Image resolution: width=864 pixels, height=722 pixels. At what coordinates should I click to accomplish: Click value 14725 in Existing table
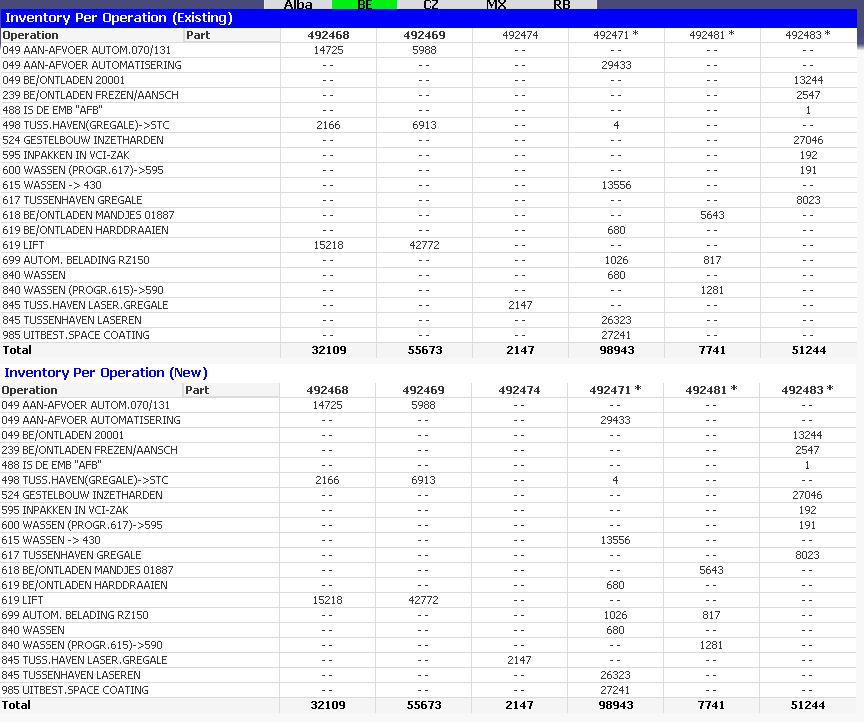pos(328,50)
